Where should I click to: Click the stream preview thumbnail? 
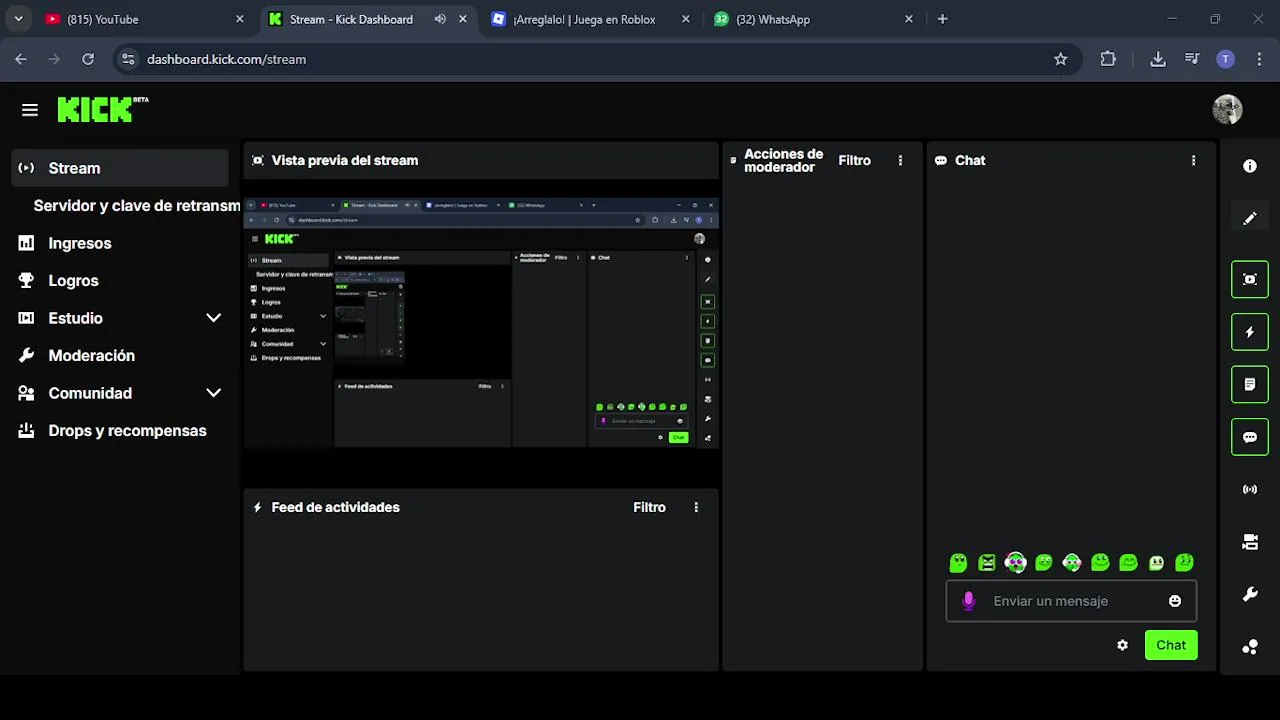pos(481,322)
